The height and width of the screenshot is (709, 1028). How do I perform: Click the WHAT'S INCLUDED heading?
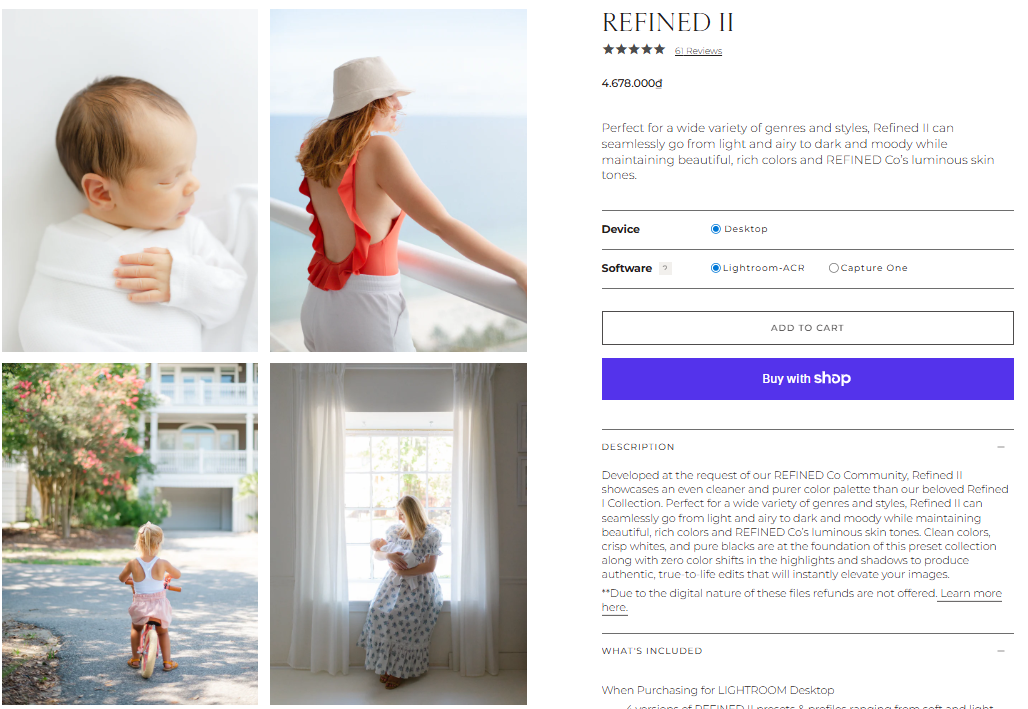pyautogui.click(x=652, y=651)
